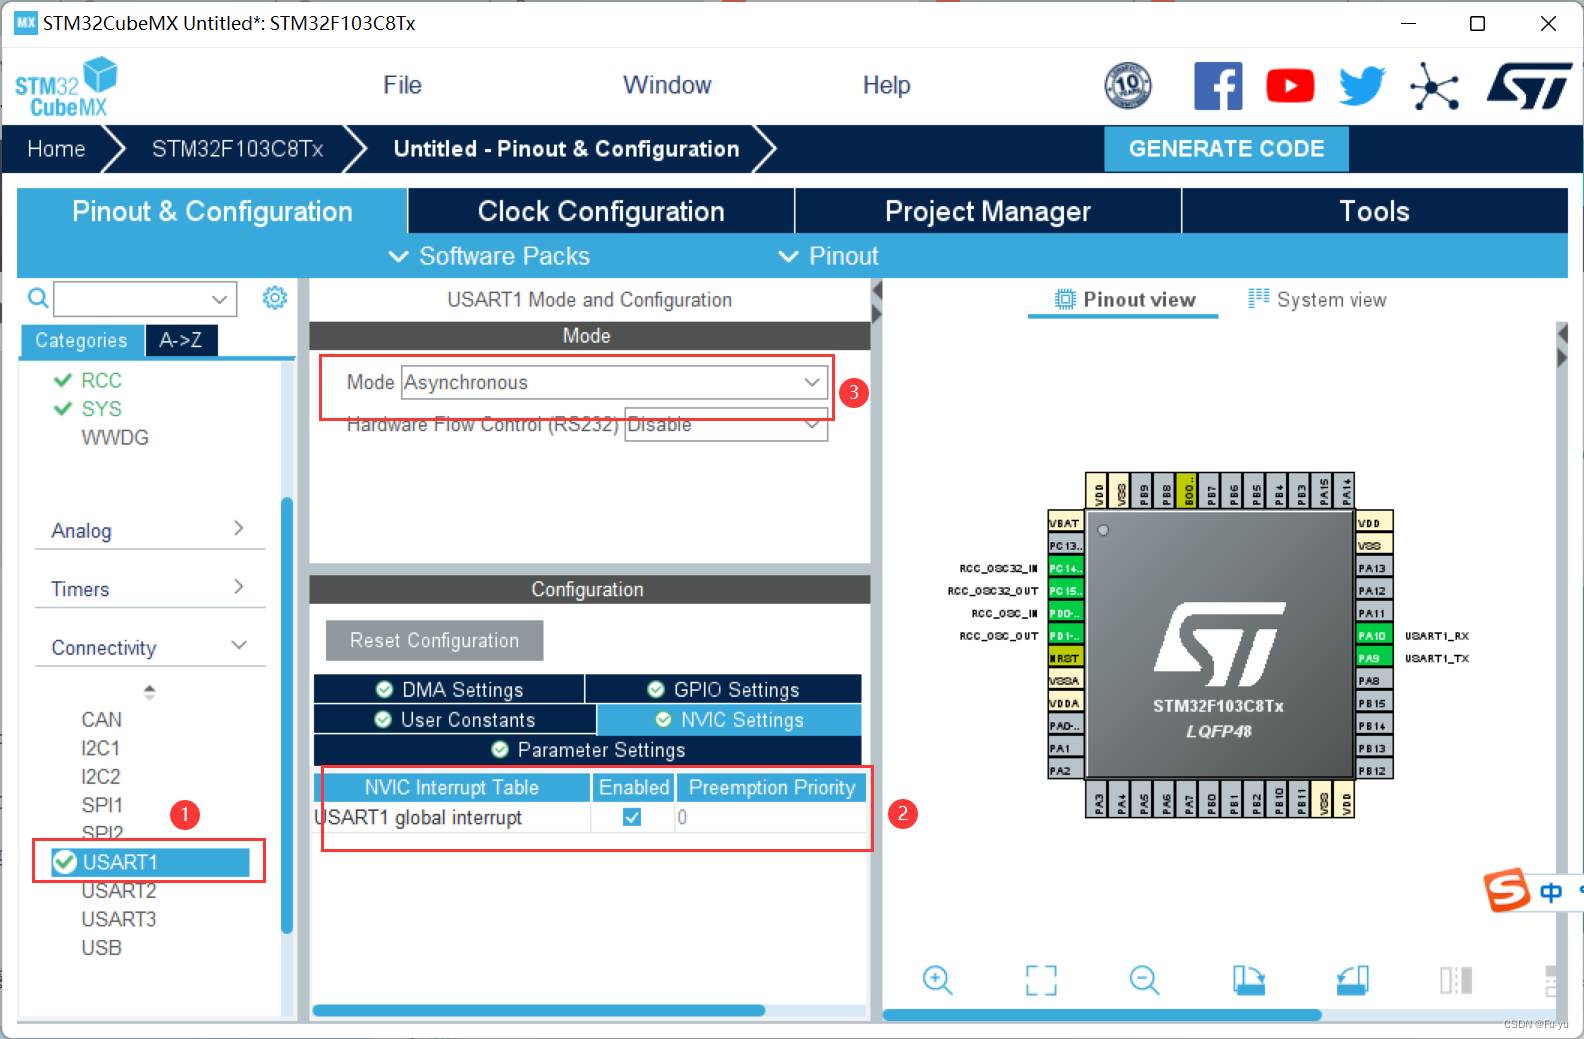This screenshot has height=1039, width=1584.
Task: Rotate the chip counterclockwise icon
Action: [x=1353, y=980]
